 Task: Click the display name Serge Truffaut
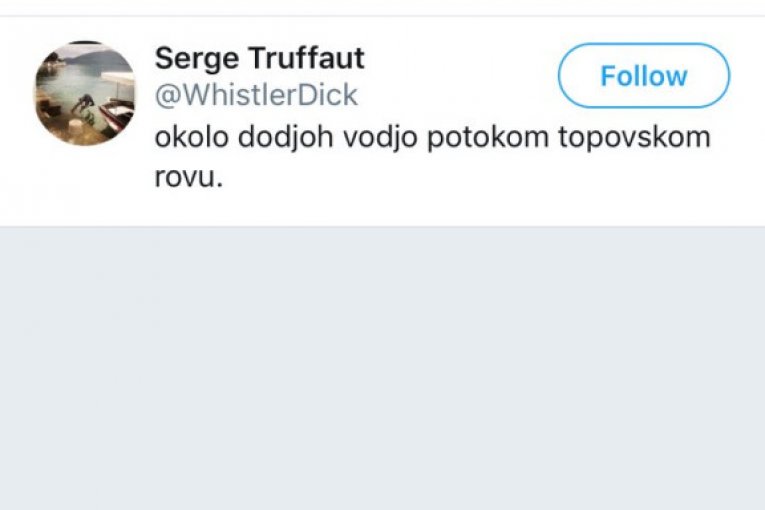pos(259,58)
